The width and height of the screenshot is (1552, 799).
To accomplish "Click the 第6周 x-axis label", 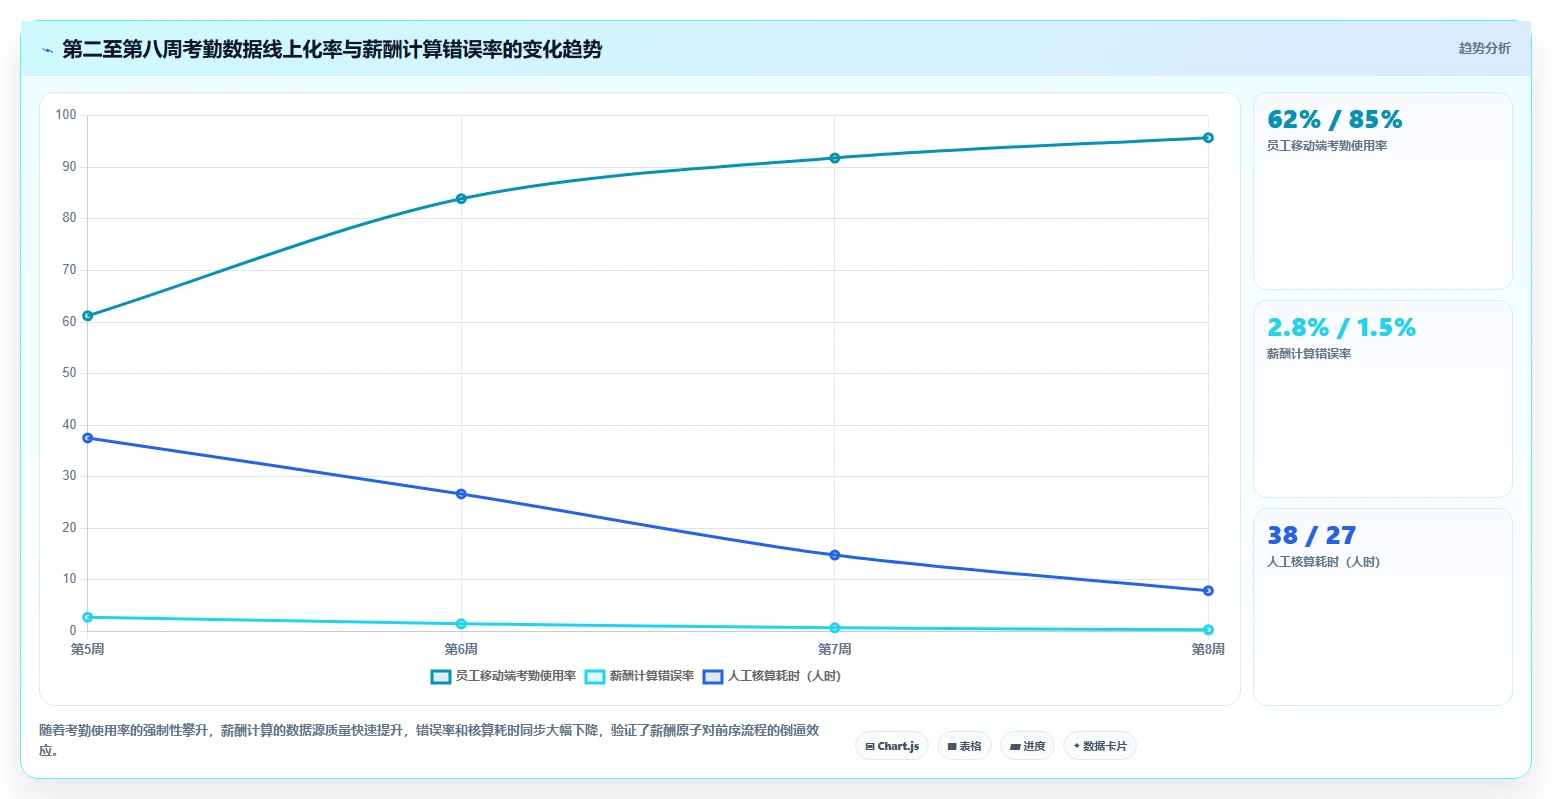I will 461,650.
